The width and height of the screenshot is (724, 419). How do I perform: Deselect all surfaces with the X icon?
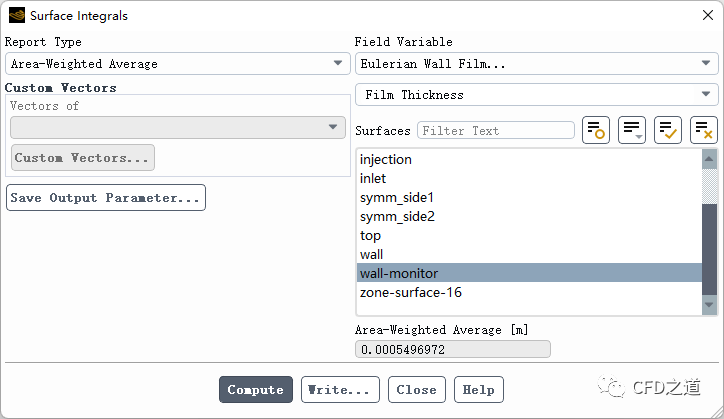704,130
